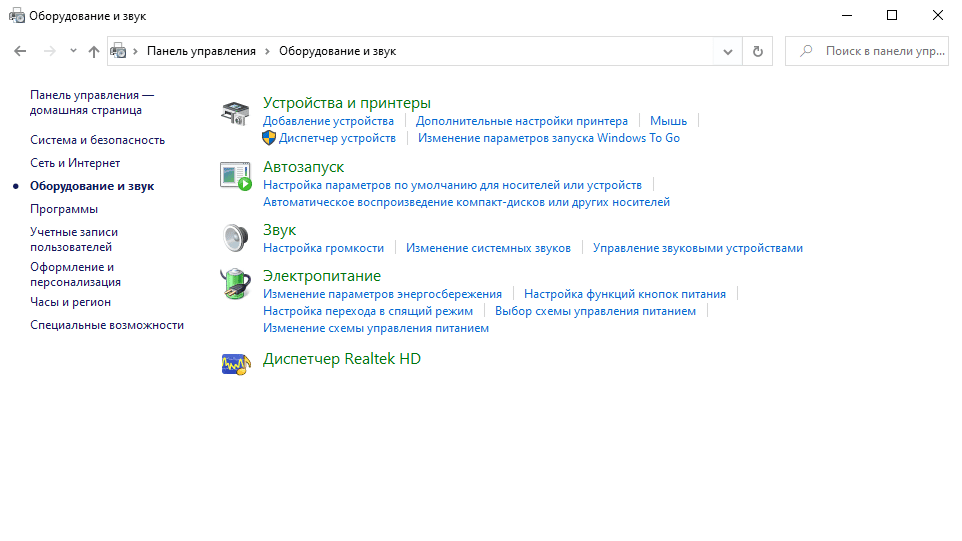Open Сеть и Интернет category

tap(75, 163)
